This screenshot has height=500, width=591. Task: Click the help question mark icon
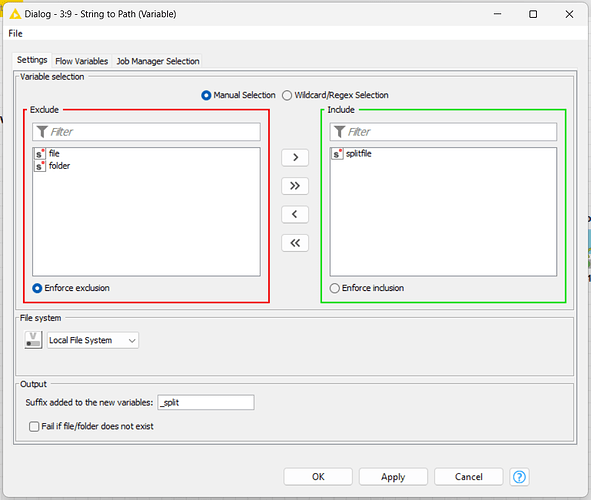pyautogui.click(x=519, y=477)
